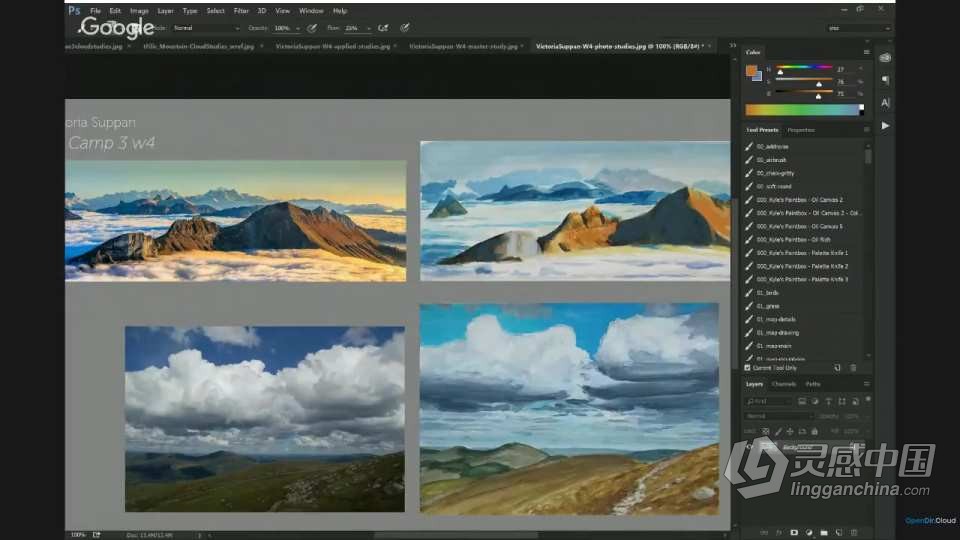Lock image pixels brush icon
Viewport: 960px width, 540px height.
778,432
